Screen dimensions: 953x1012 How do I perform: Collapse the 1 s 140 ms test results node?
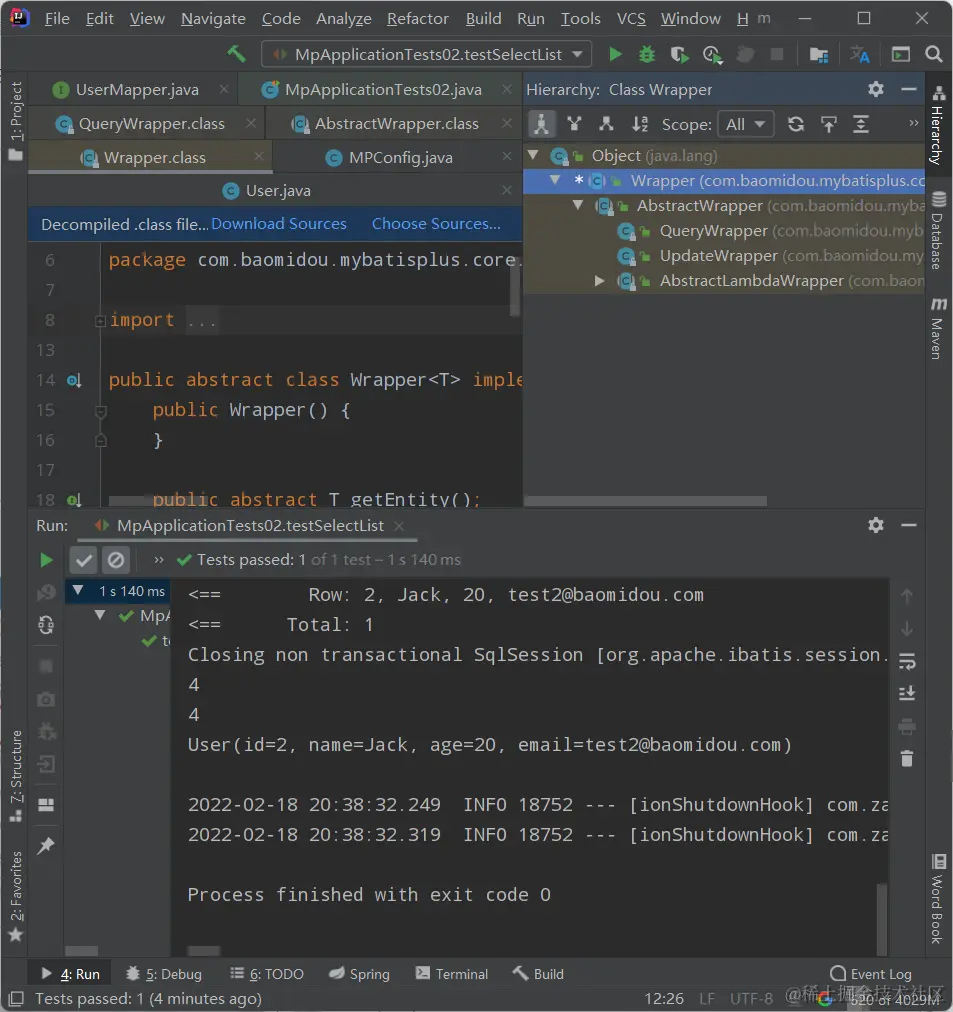point(78,591)
